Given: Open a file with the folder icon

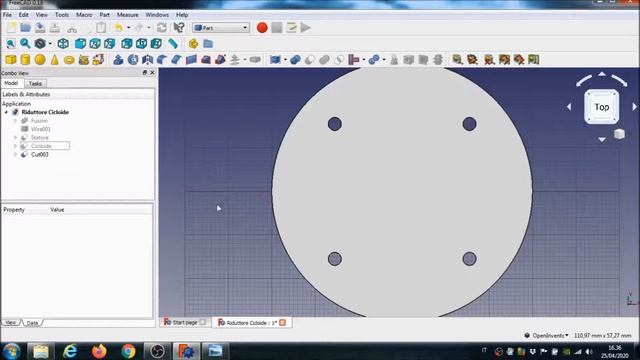Looking at the screenshot, I should (x=25, y=28).
